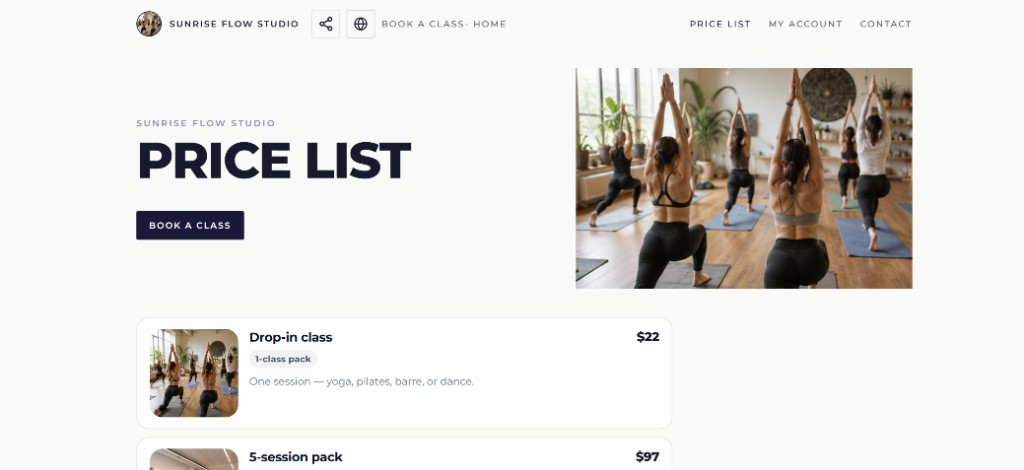Open the Contact page

[886, 24]
